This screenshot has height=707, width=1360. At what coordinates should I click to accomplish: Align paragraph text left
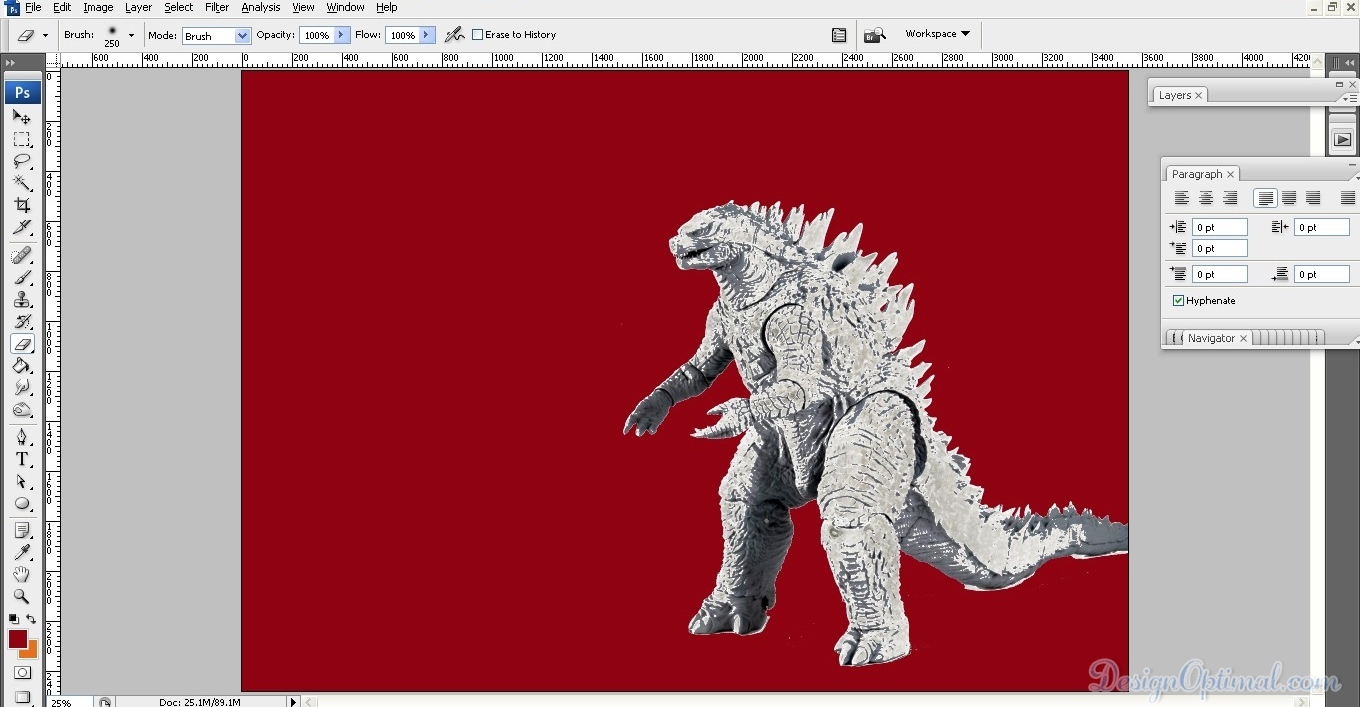point(1182,198)
